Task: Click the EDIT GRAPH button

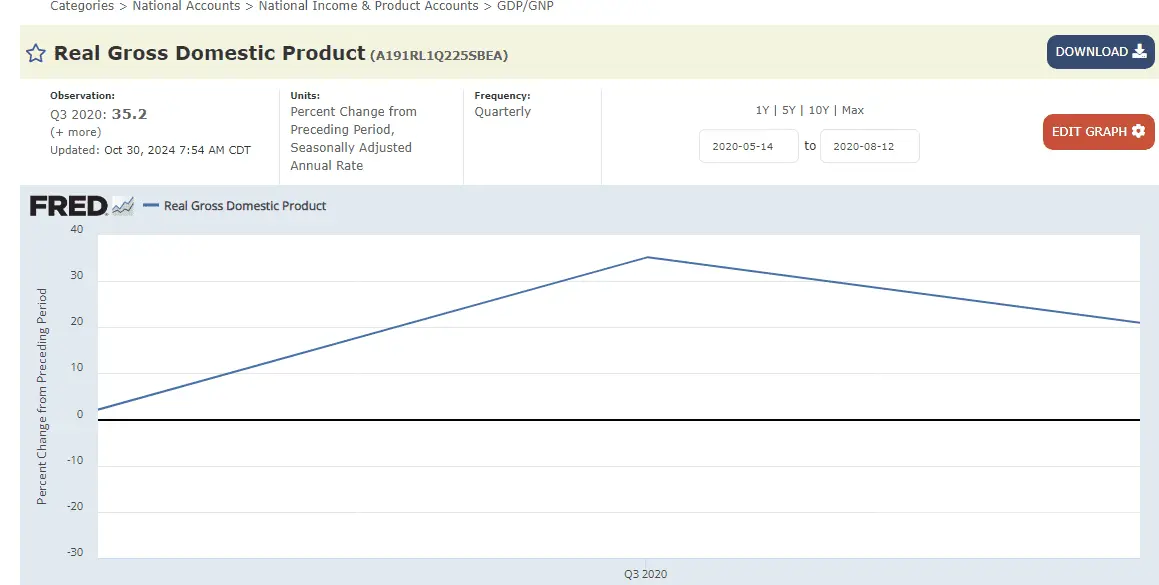Action: [1098, 132]
